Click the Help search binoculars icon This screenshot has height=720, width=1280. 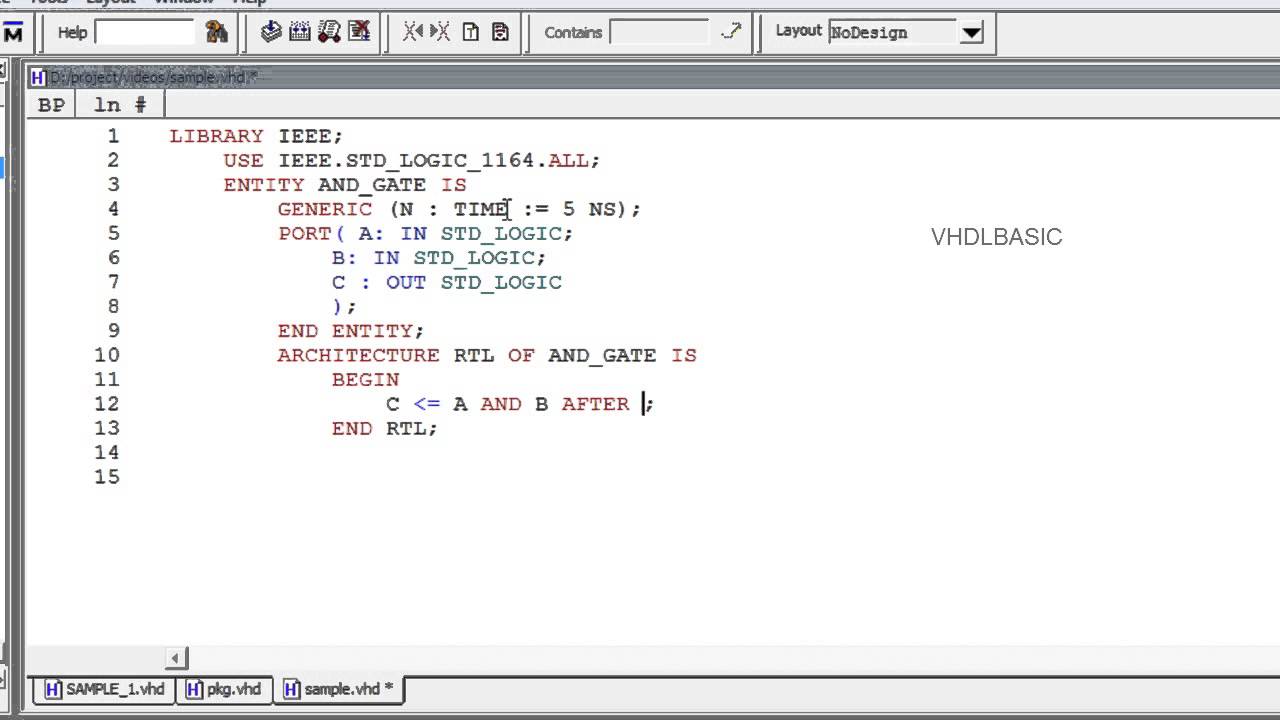(x=216, y=32)
